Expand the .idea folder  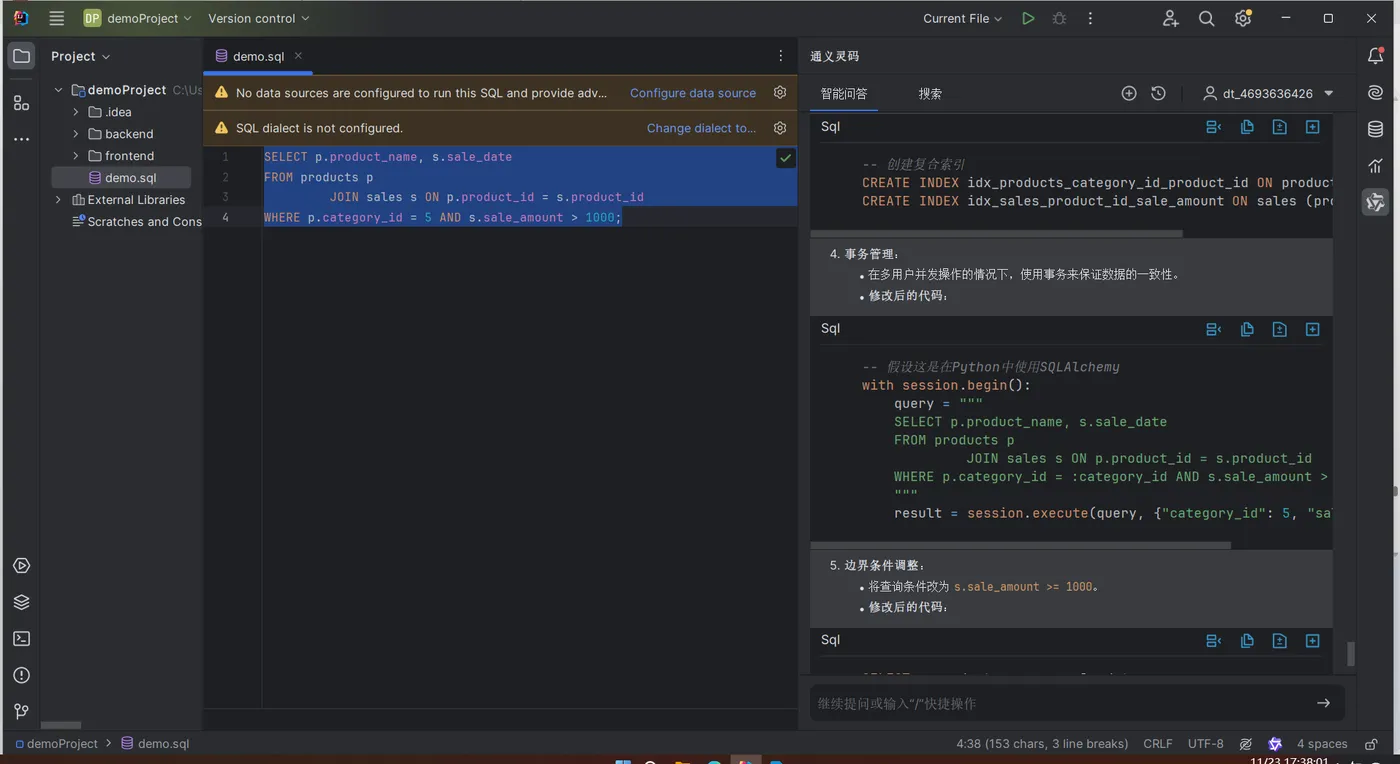point(76,112)
